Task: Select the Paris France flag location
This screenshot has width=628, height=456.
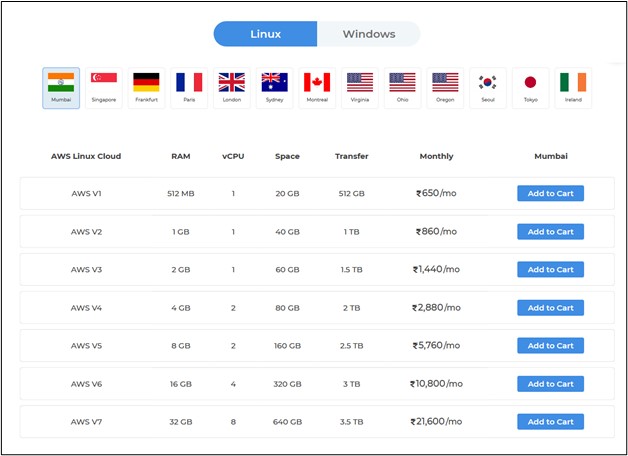Action: 189,88
